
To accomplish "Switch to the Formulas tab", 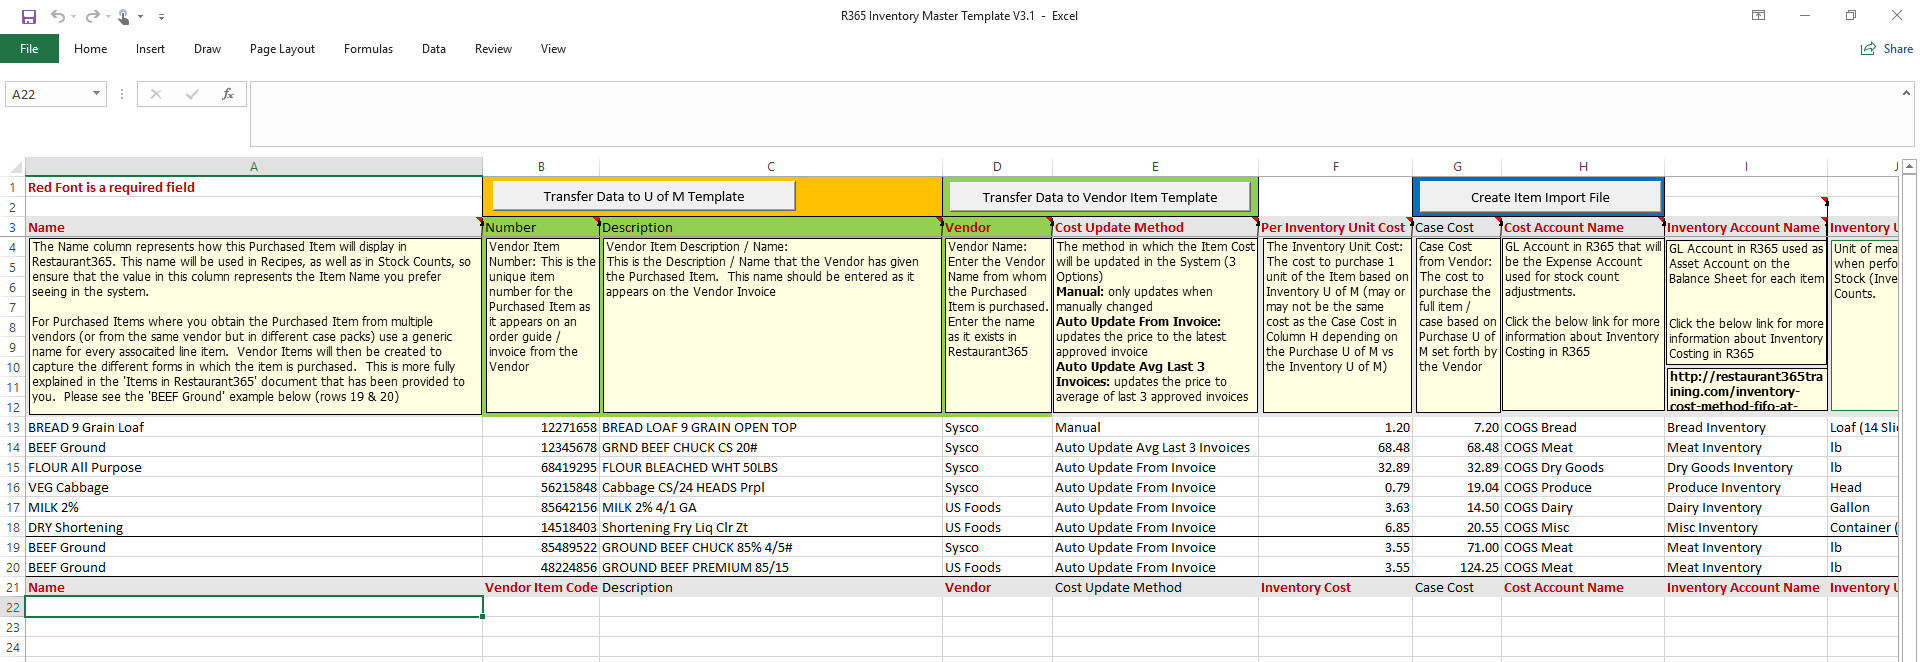I will [368, 49].
